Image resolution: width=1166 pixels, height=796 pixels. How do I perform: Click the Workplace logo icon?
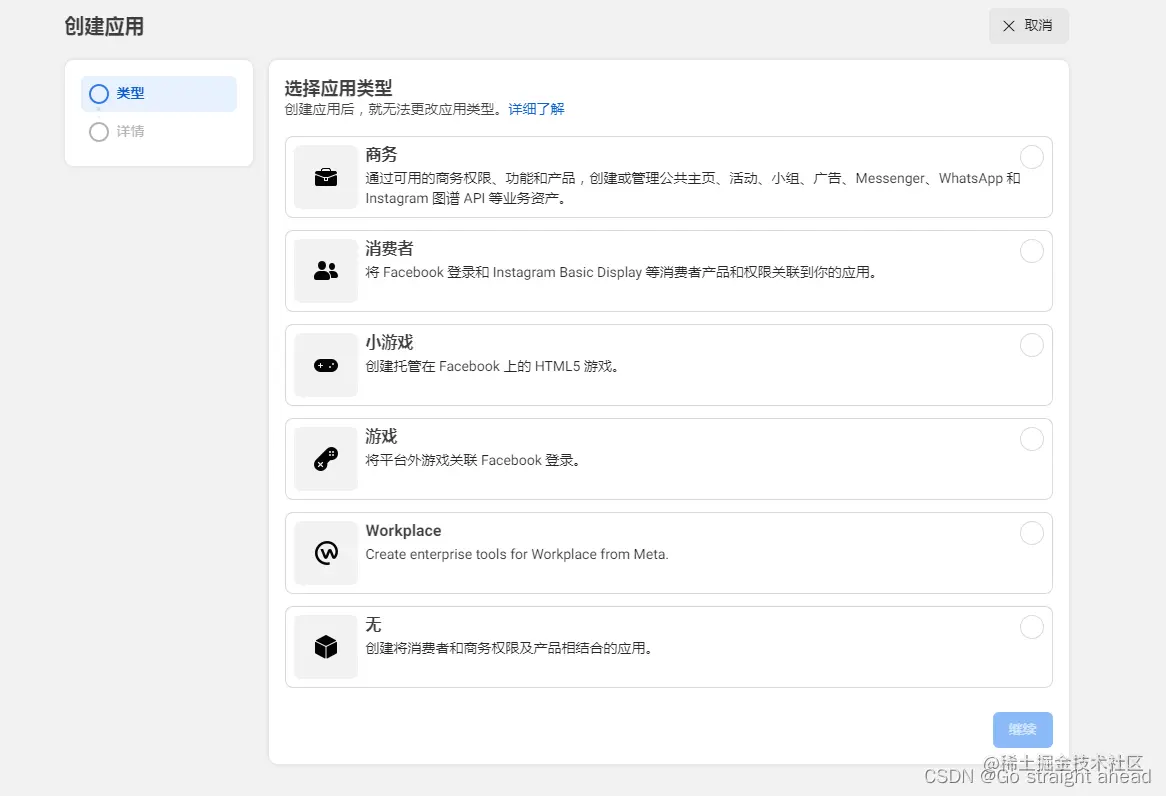tap(326, 553)
